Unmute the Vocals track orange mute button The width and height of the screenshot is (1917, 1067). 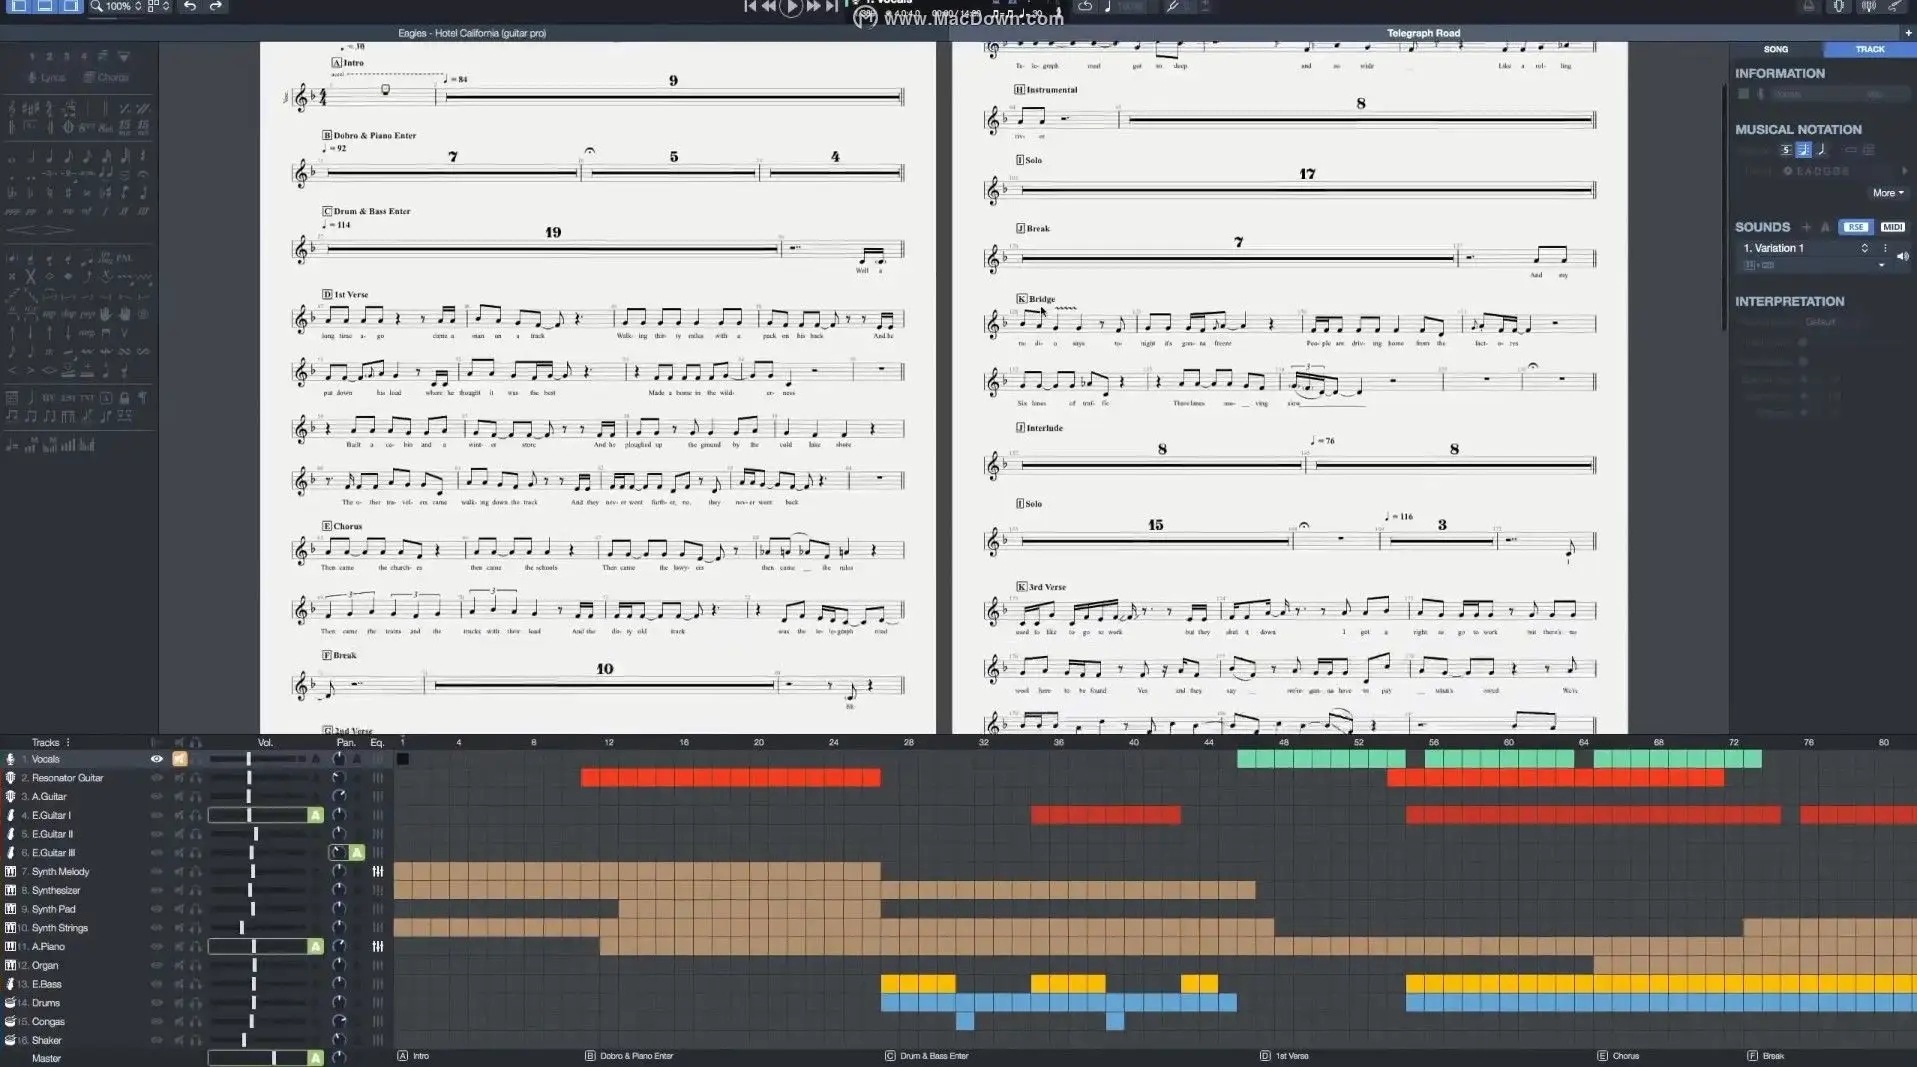coord(180,759)
